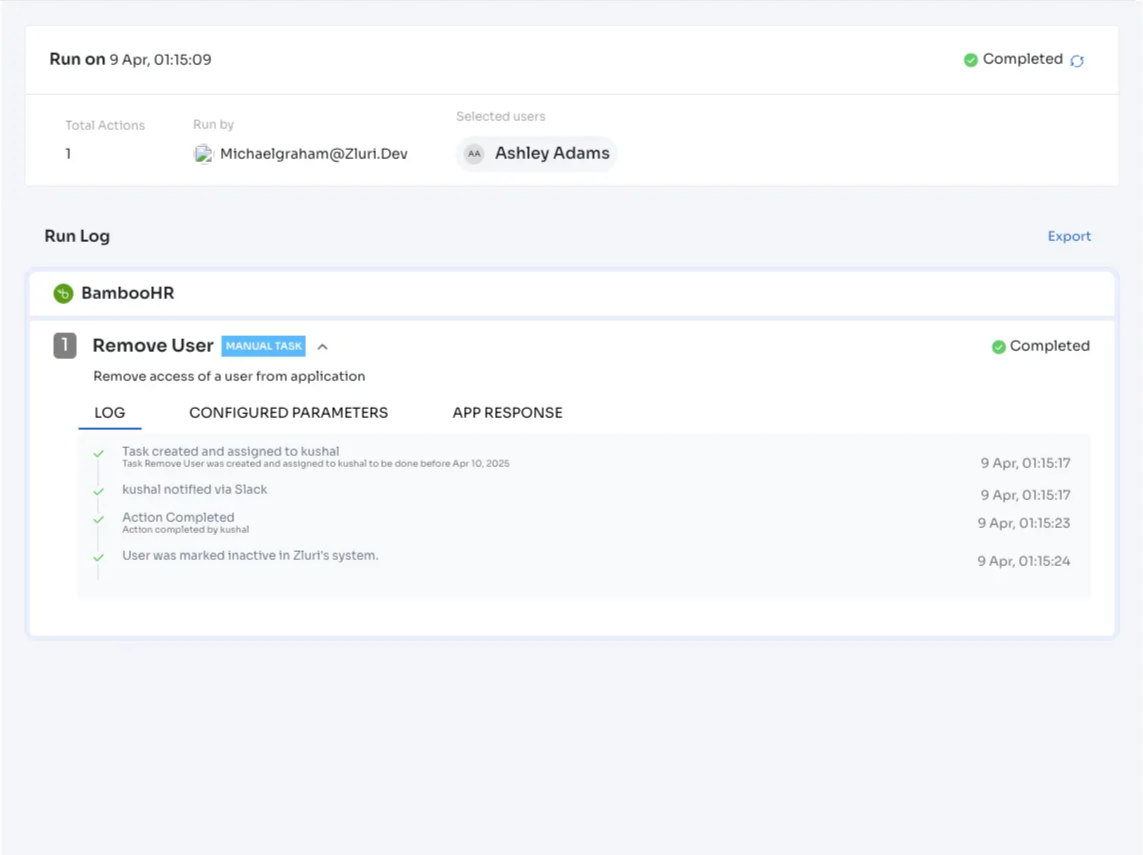Click Run on 9 Apr, 01:15:09 title
The width and height of the screenshot is (1143, 855).
click(x=130, y=60)
